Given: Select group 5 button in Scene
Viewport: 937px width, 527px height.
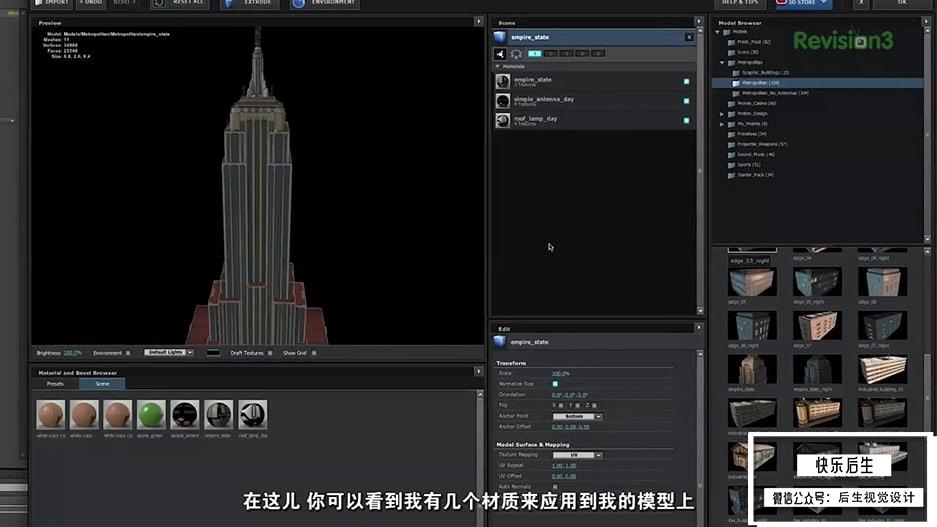Looking at the screenshot, I should (x=598, y=54).
